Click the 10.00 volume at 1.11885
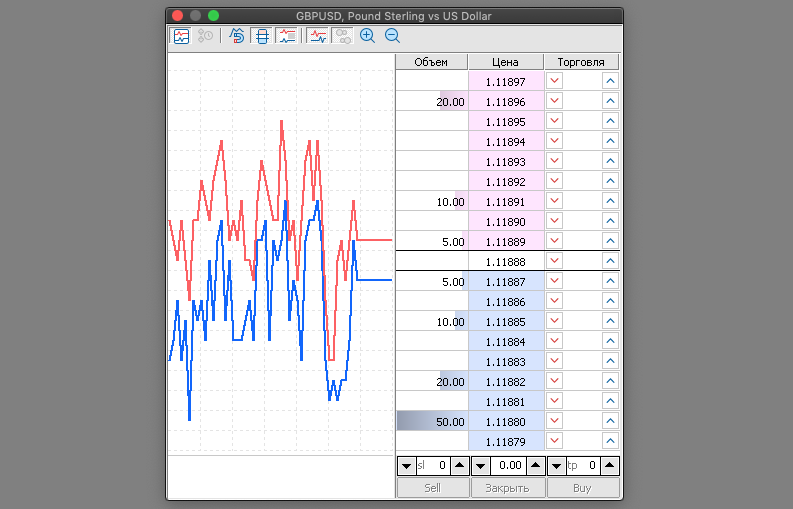This screenshot has height=509, width=793. tap(432, 321)
